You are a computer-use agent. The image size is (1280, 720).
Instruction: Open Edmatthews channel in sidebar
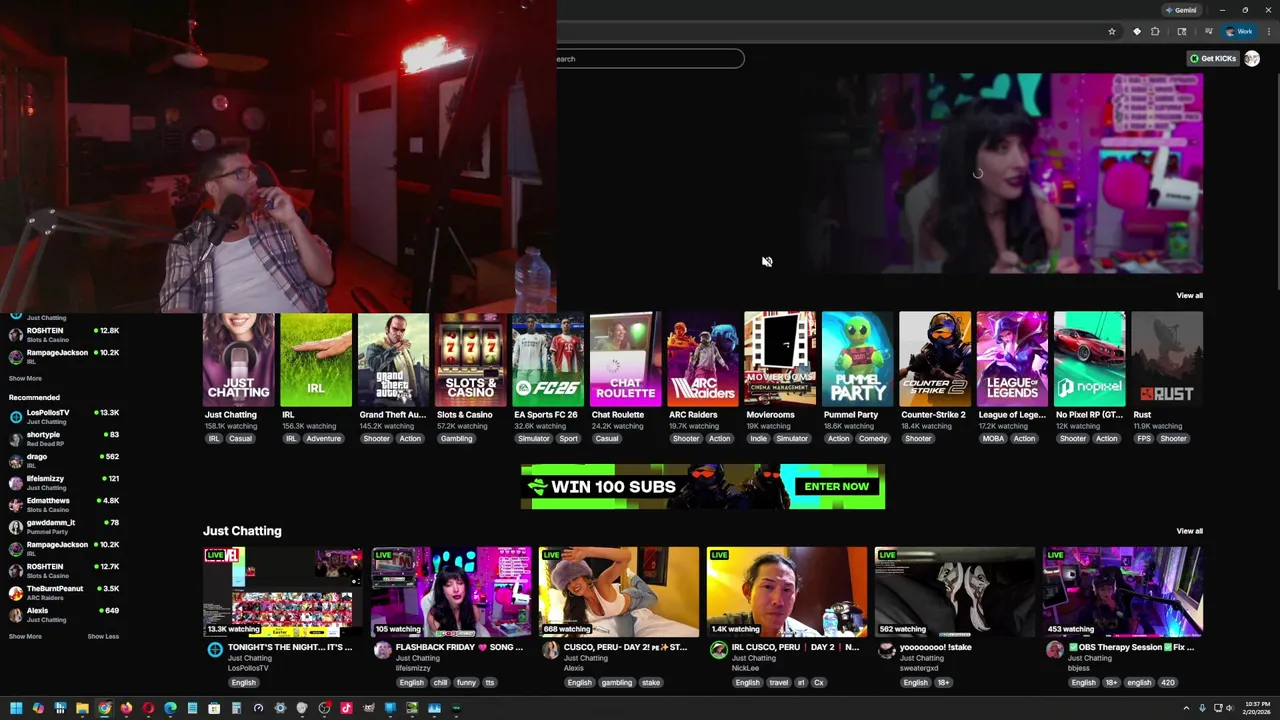click(x=64, y=504)
